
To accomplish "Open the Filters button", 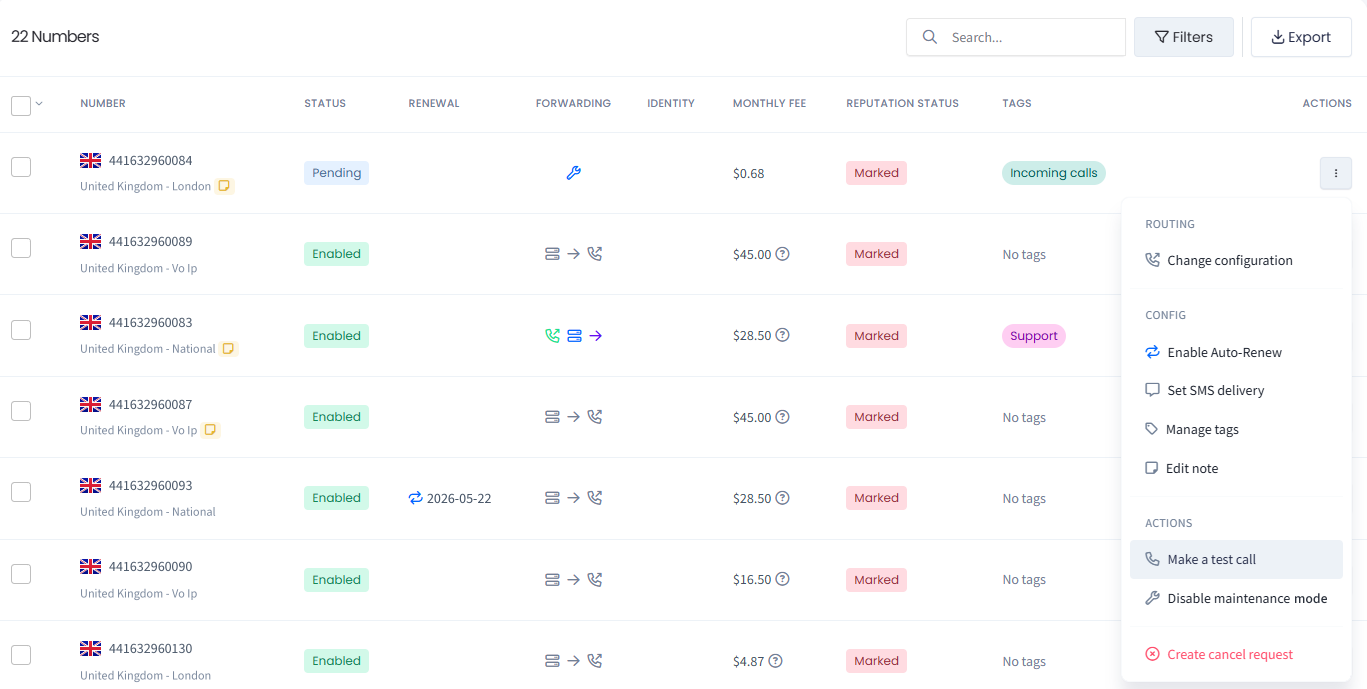I will [1184, 37].
